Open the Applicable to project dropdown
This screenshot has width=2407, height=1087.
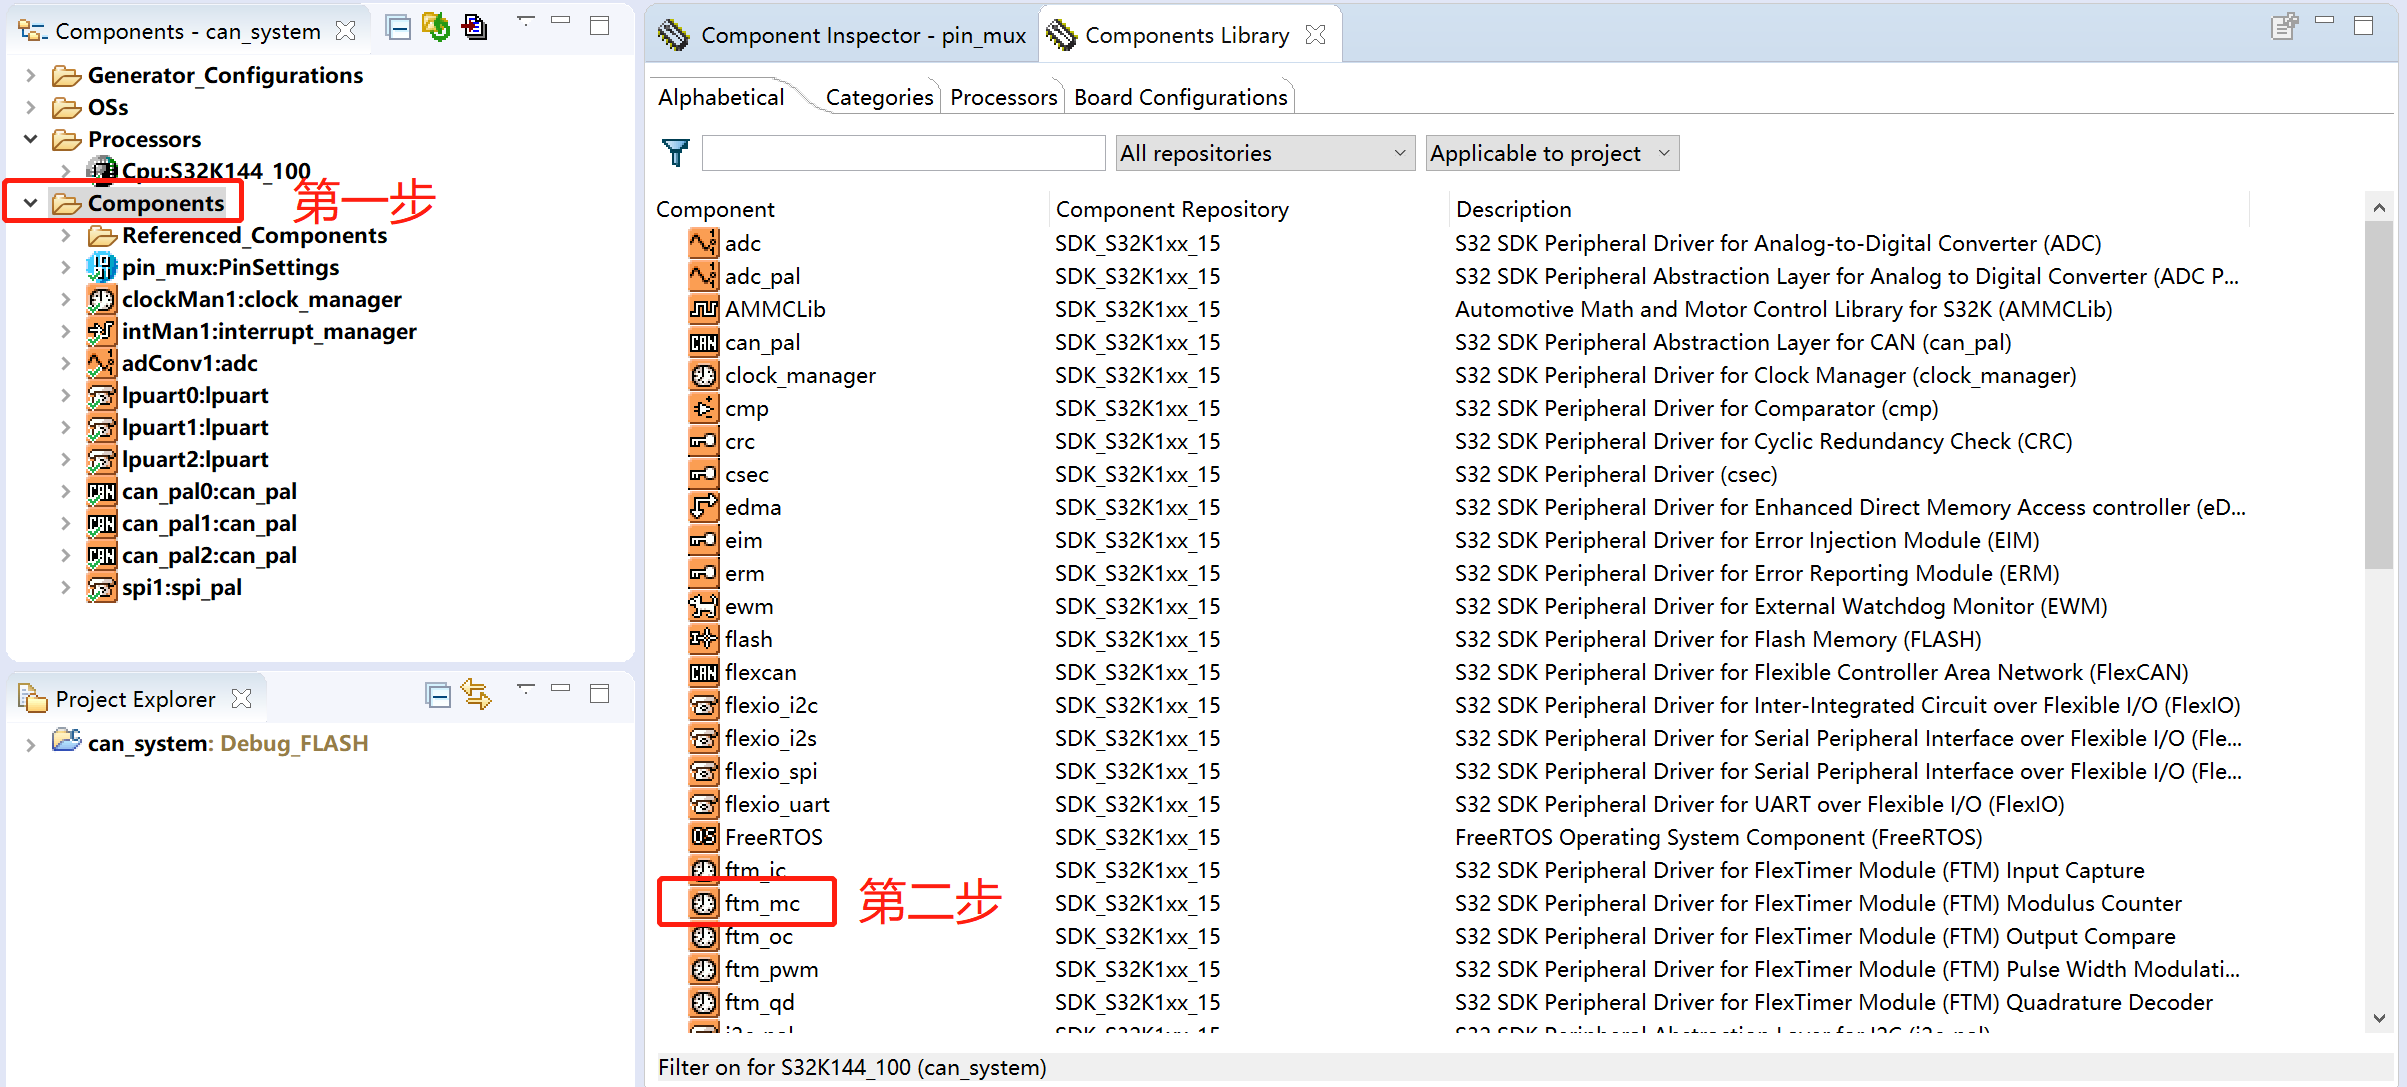click(1551, 153)
